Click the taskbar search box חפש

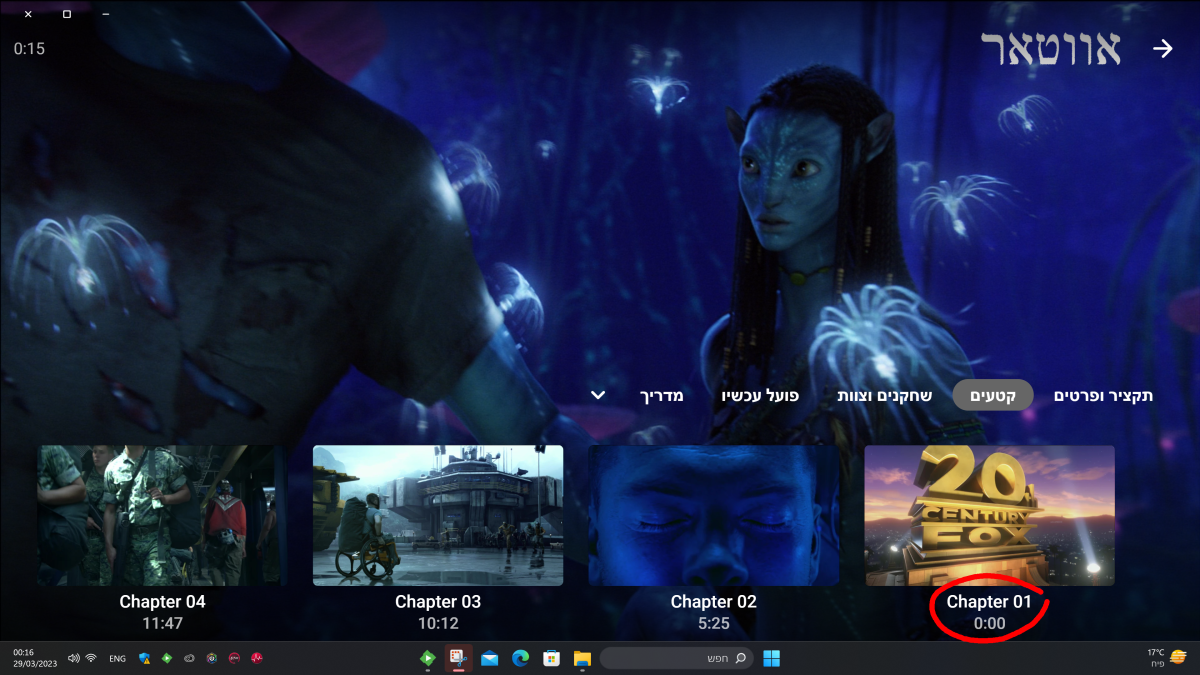point(677,658)
